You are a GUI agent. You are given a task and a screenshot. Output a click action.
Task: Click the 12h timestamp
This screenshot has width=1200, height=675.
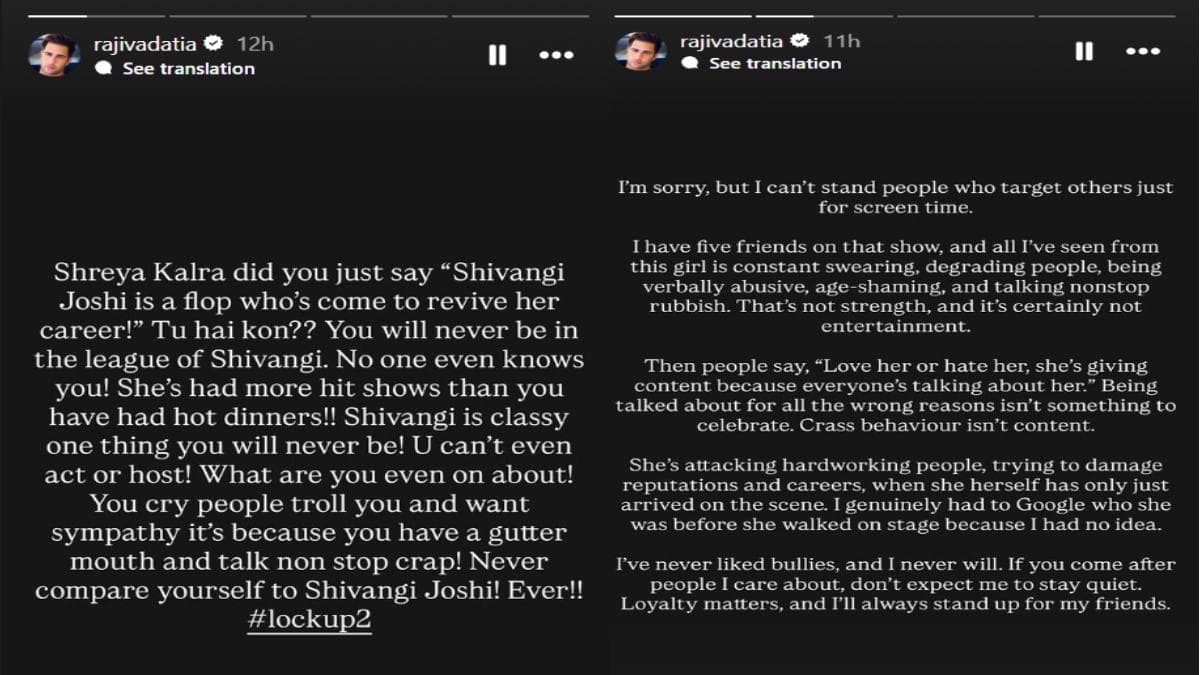[x=254, y=43]
